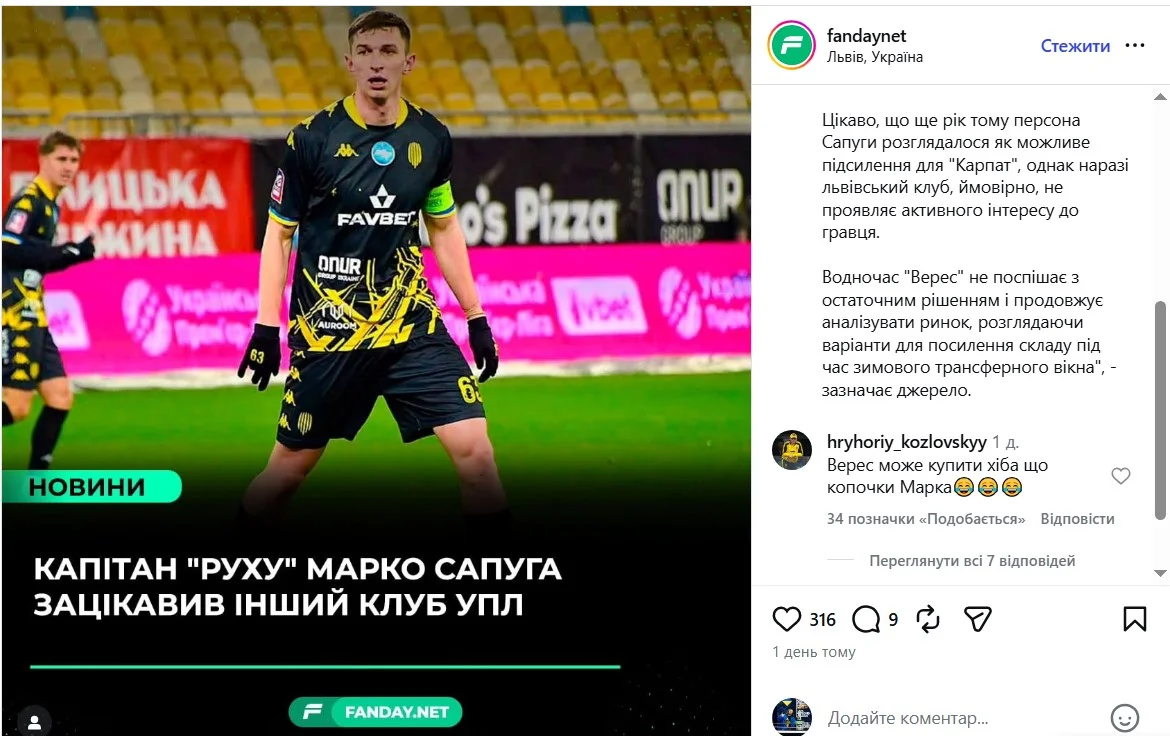Image resolution: width=1170 pixels, height=736 pixels.
Task: Like hryhoriy_kozlovskyy's comment
Action: 1121,475
